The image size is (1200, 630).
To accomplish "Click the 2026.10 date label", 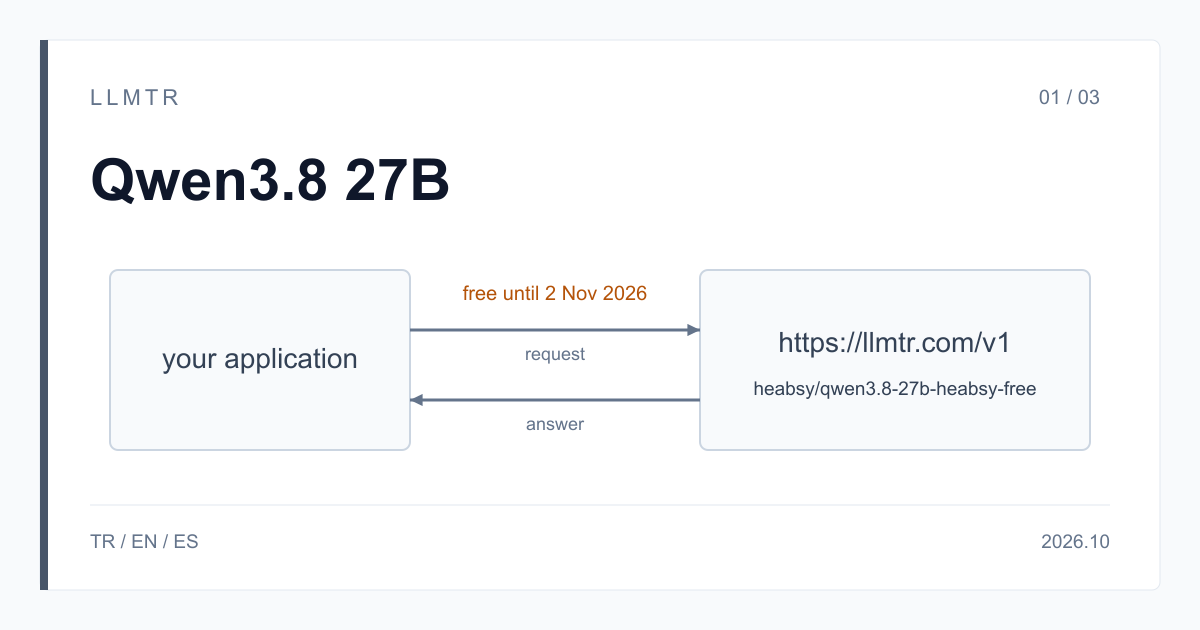I will 1075,542.
